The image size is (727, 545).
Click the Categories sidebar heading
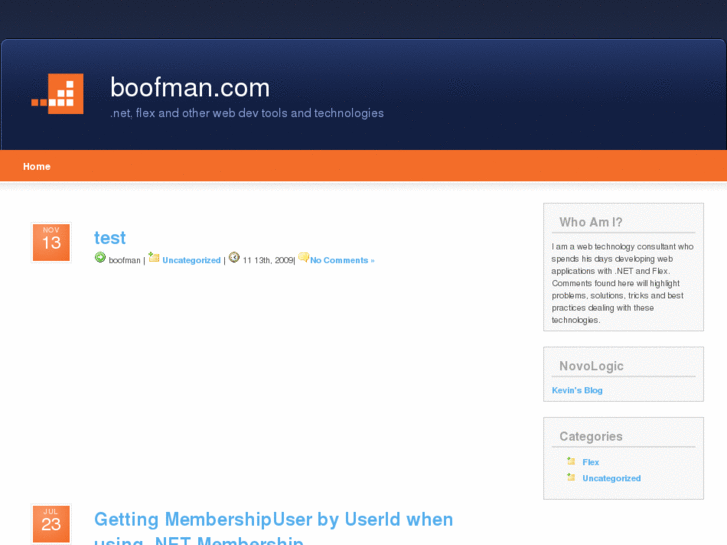point(591,436)
